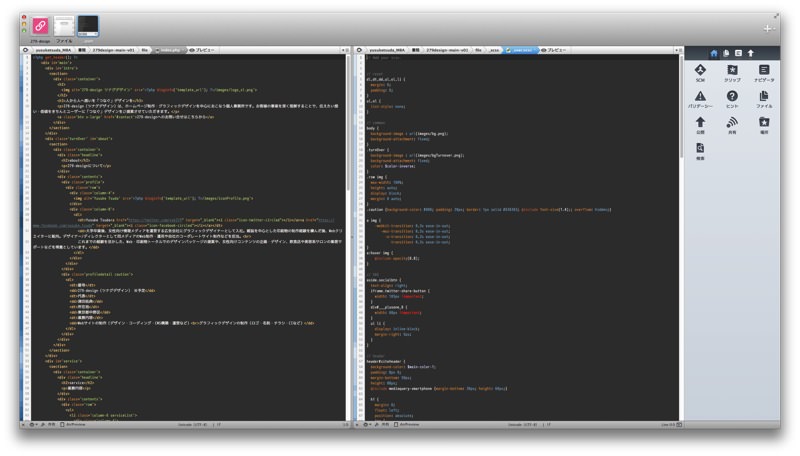Click the 共有 share item in left status bar
Screen dimensions: 800x456
[x=52, y=424]
